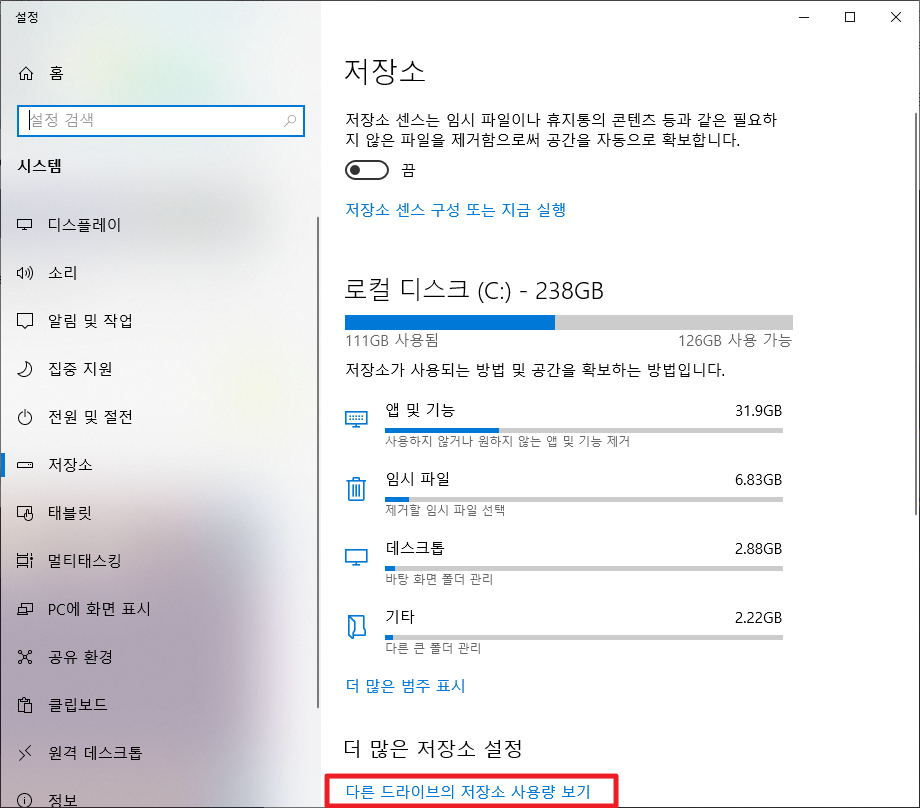This screenshot has width=920, height=808.
Task: Open 소리 settings page
Action: tap(63, 273)
